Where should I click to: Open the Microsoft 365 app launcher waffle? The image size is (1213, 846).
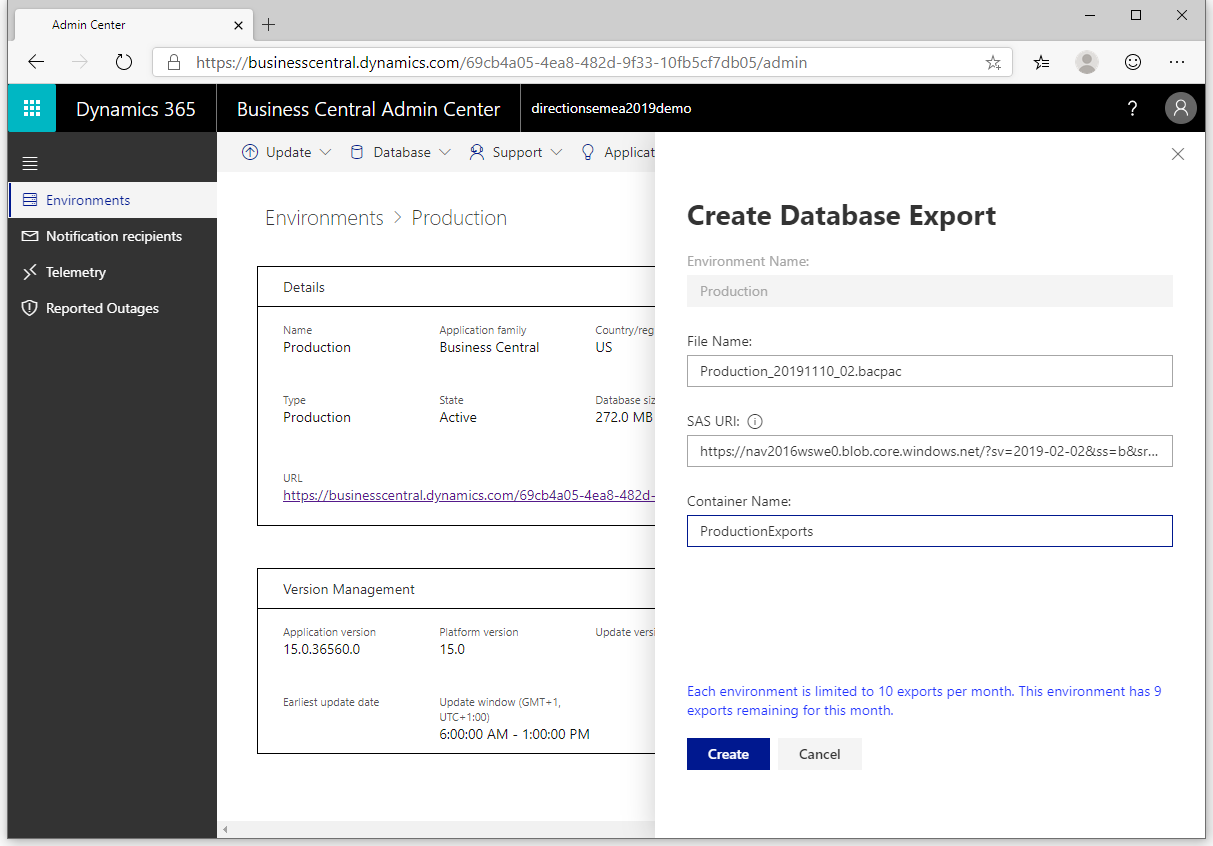coord(31,107)
